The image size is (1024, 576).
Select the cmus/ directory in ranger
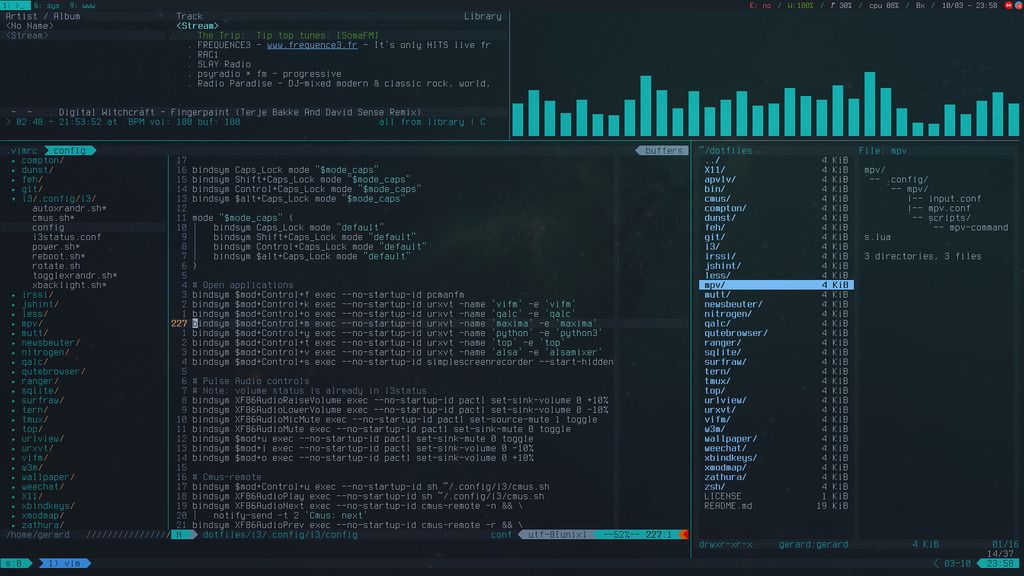click(x=776, y=199)
